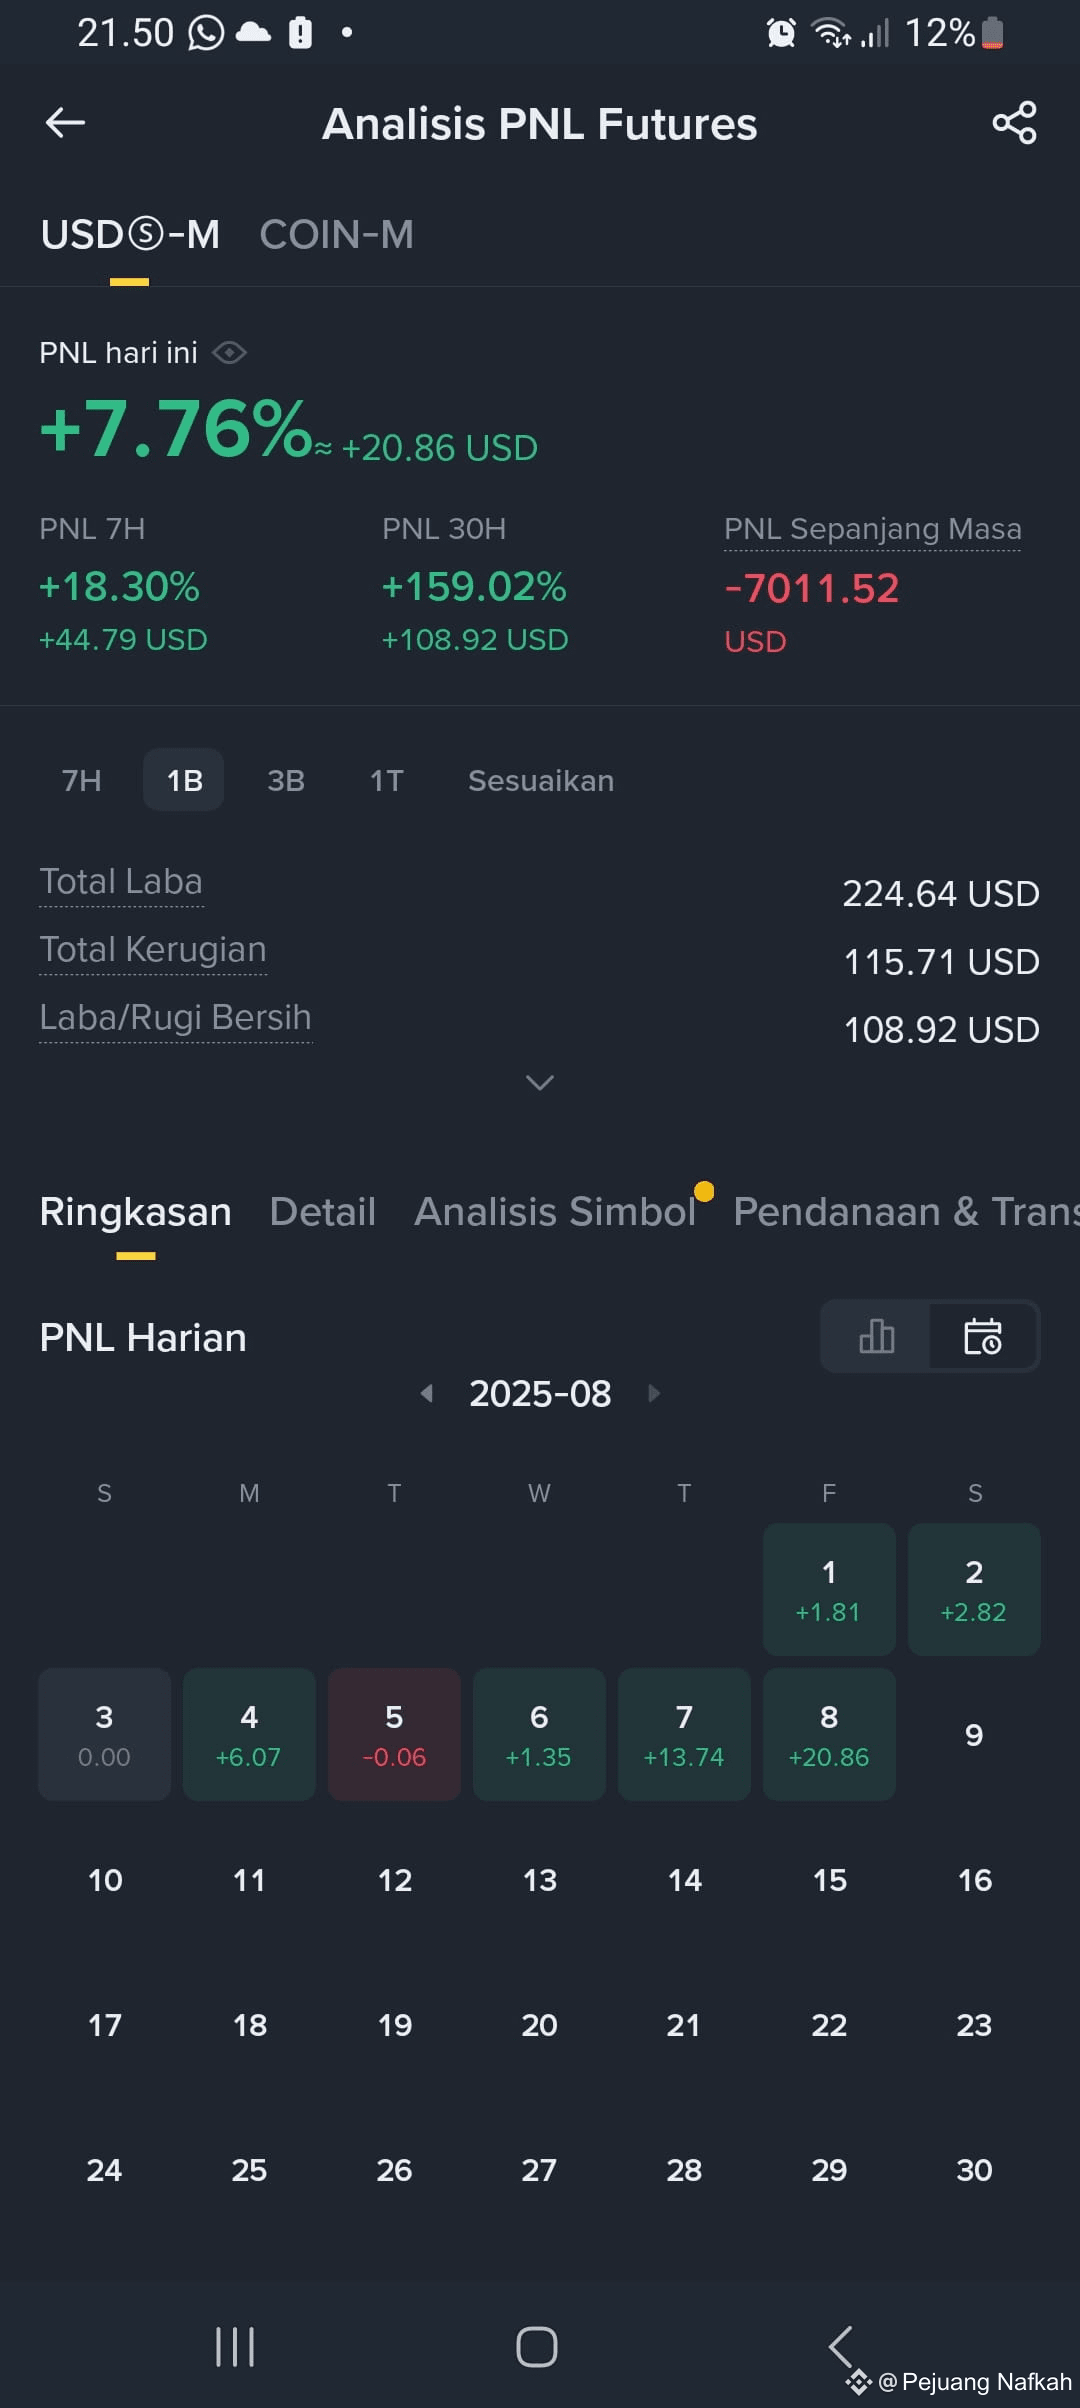This screenshot has height=2408, width=1080.
Task: Select August 8 calendar cell
Action: (829, 1734)
